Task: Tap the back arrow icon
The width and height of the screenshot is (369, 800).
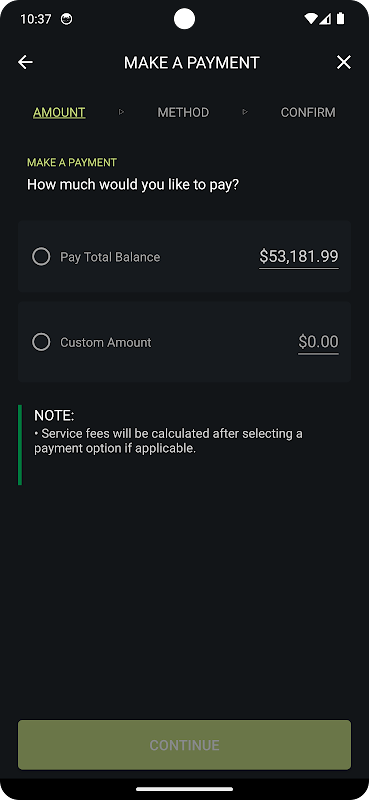Action: (x=25, y=62)
